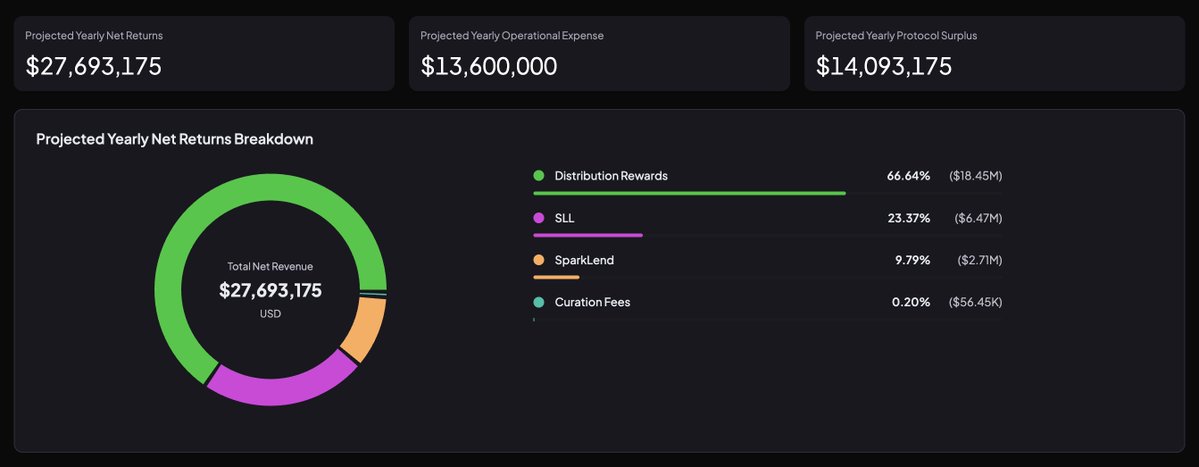Click the purple SLL progress bar
This screenshot has height=467, width=1199.
(588, 235)
